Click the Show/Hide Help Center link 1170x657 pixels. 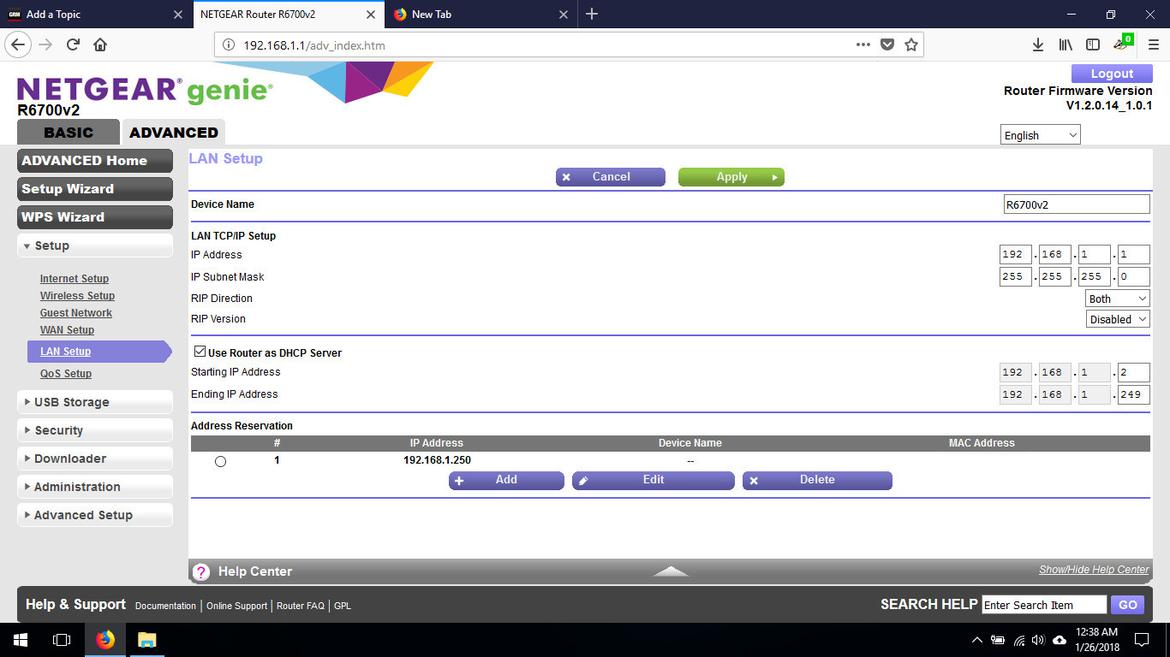[x=1094, y=570]
